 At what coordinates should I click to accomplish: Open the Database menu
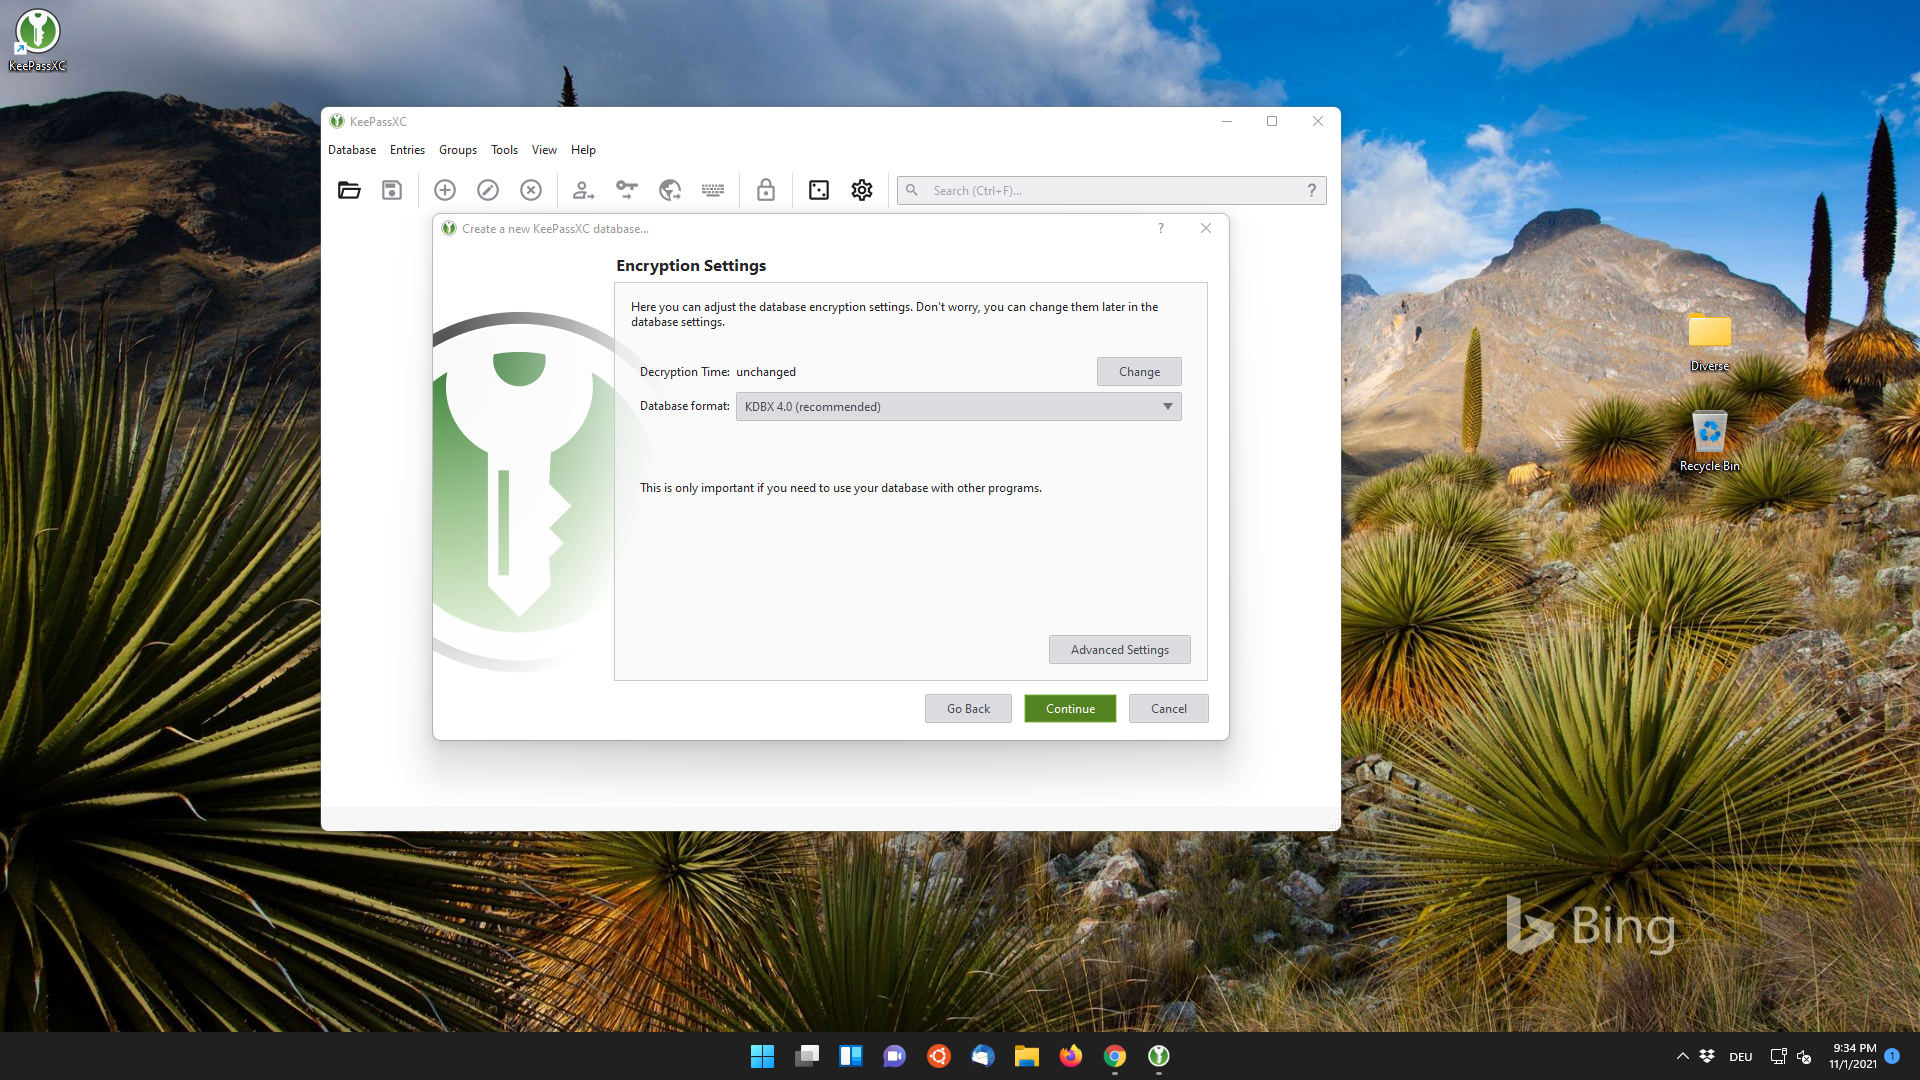click(352, 150)
